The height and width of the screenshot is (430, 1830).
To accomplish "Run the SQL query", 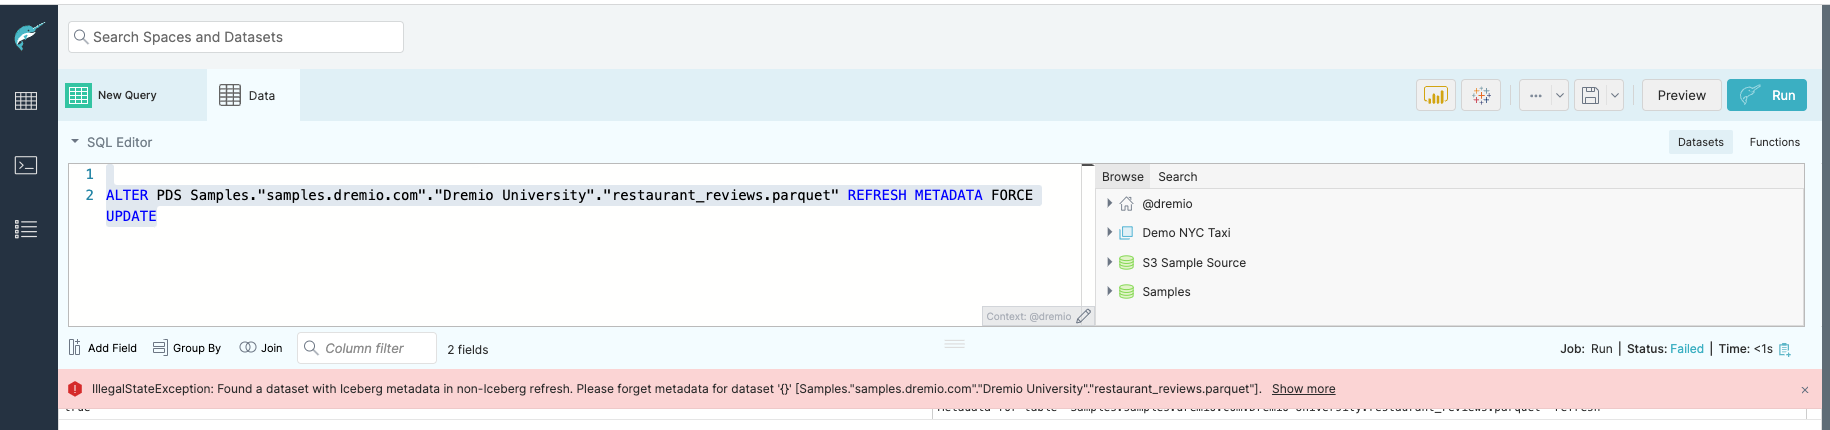I will click(x=1767, y=96).
